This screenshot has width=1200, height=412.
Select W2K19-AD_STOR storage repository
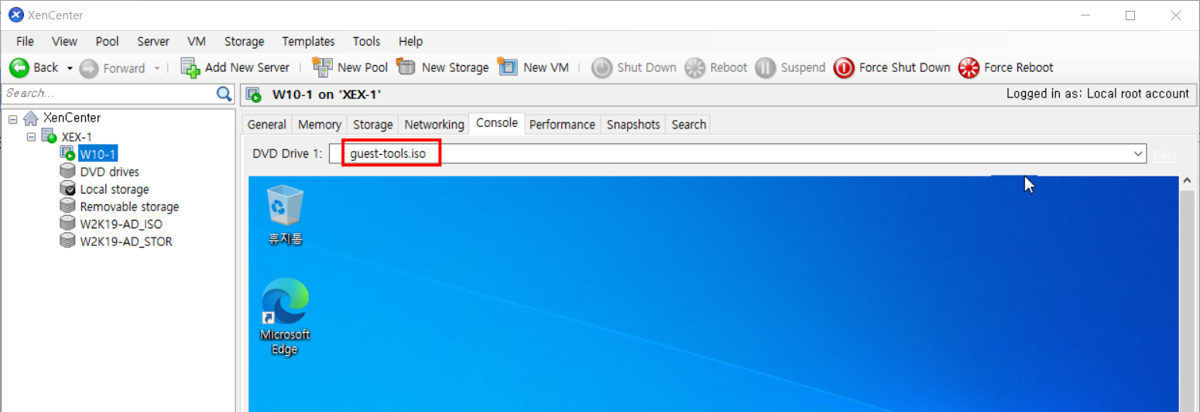[x=126, y=242]
